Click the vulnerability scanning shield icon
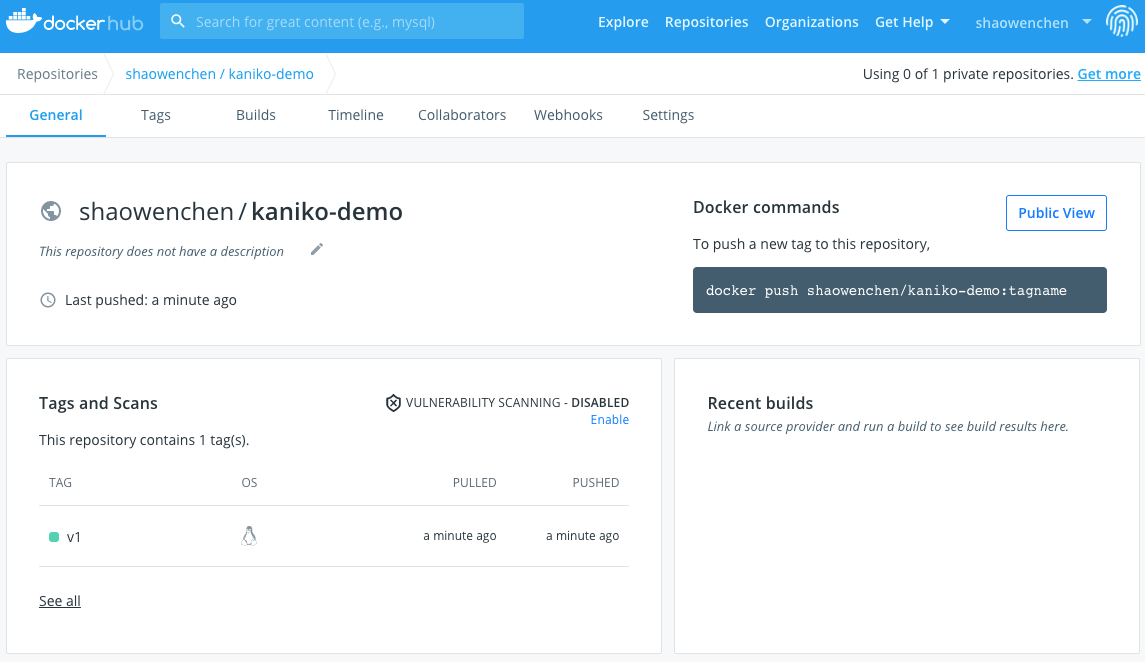1145x662 pixels. [x=393, y=403]
